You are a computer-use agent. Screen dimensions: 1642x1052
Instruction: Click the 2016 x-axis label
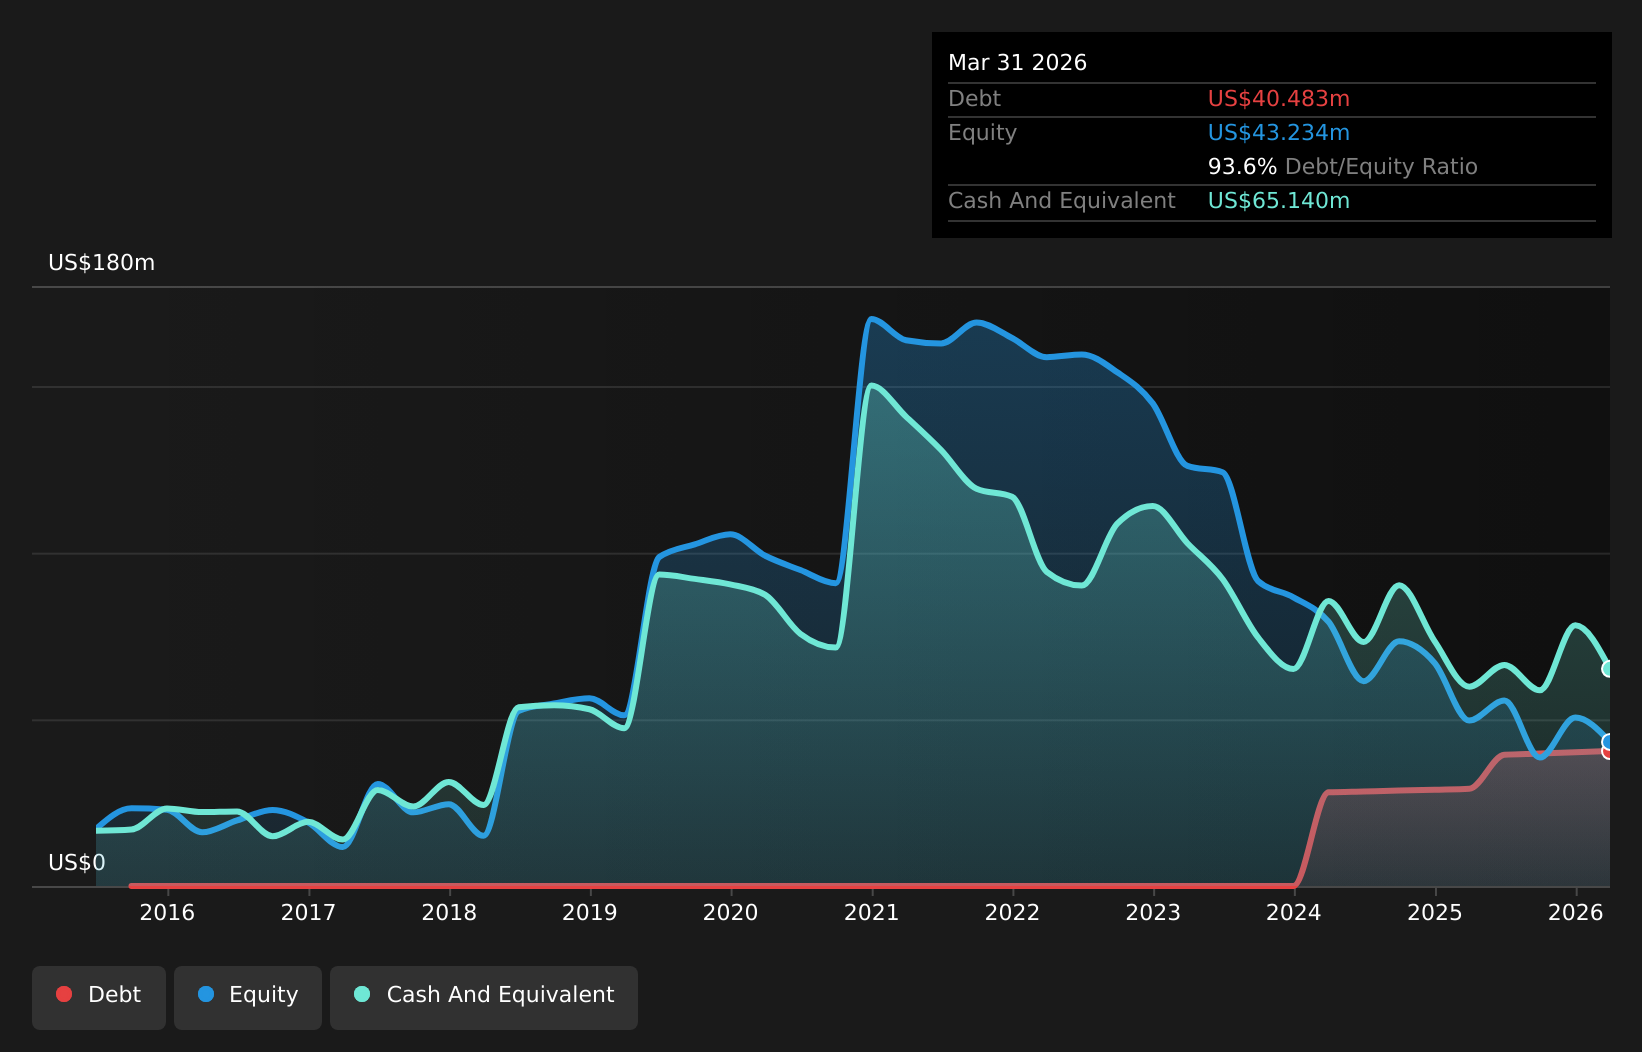tap(167, 912)
